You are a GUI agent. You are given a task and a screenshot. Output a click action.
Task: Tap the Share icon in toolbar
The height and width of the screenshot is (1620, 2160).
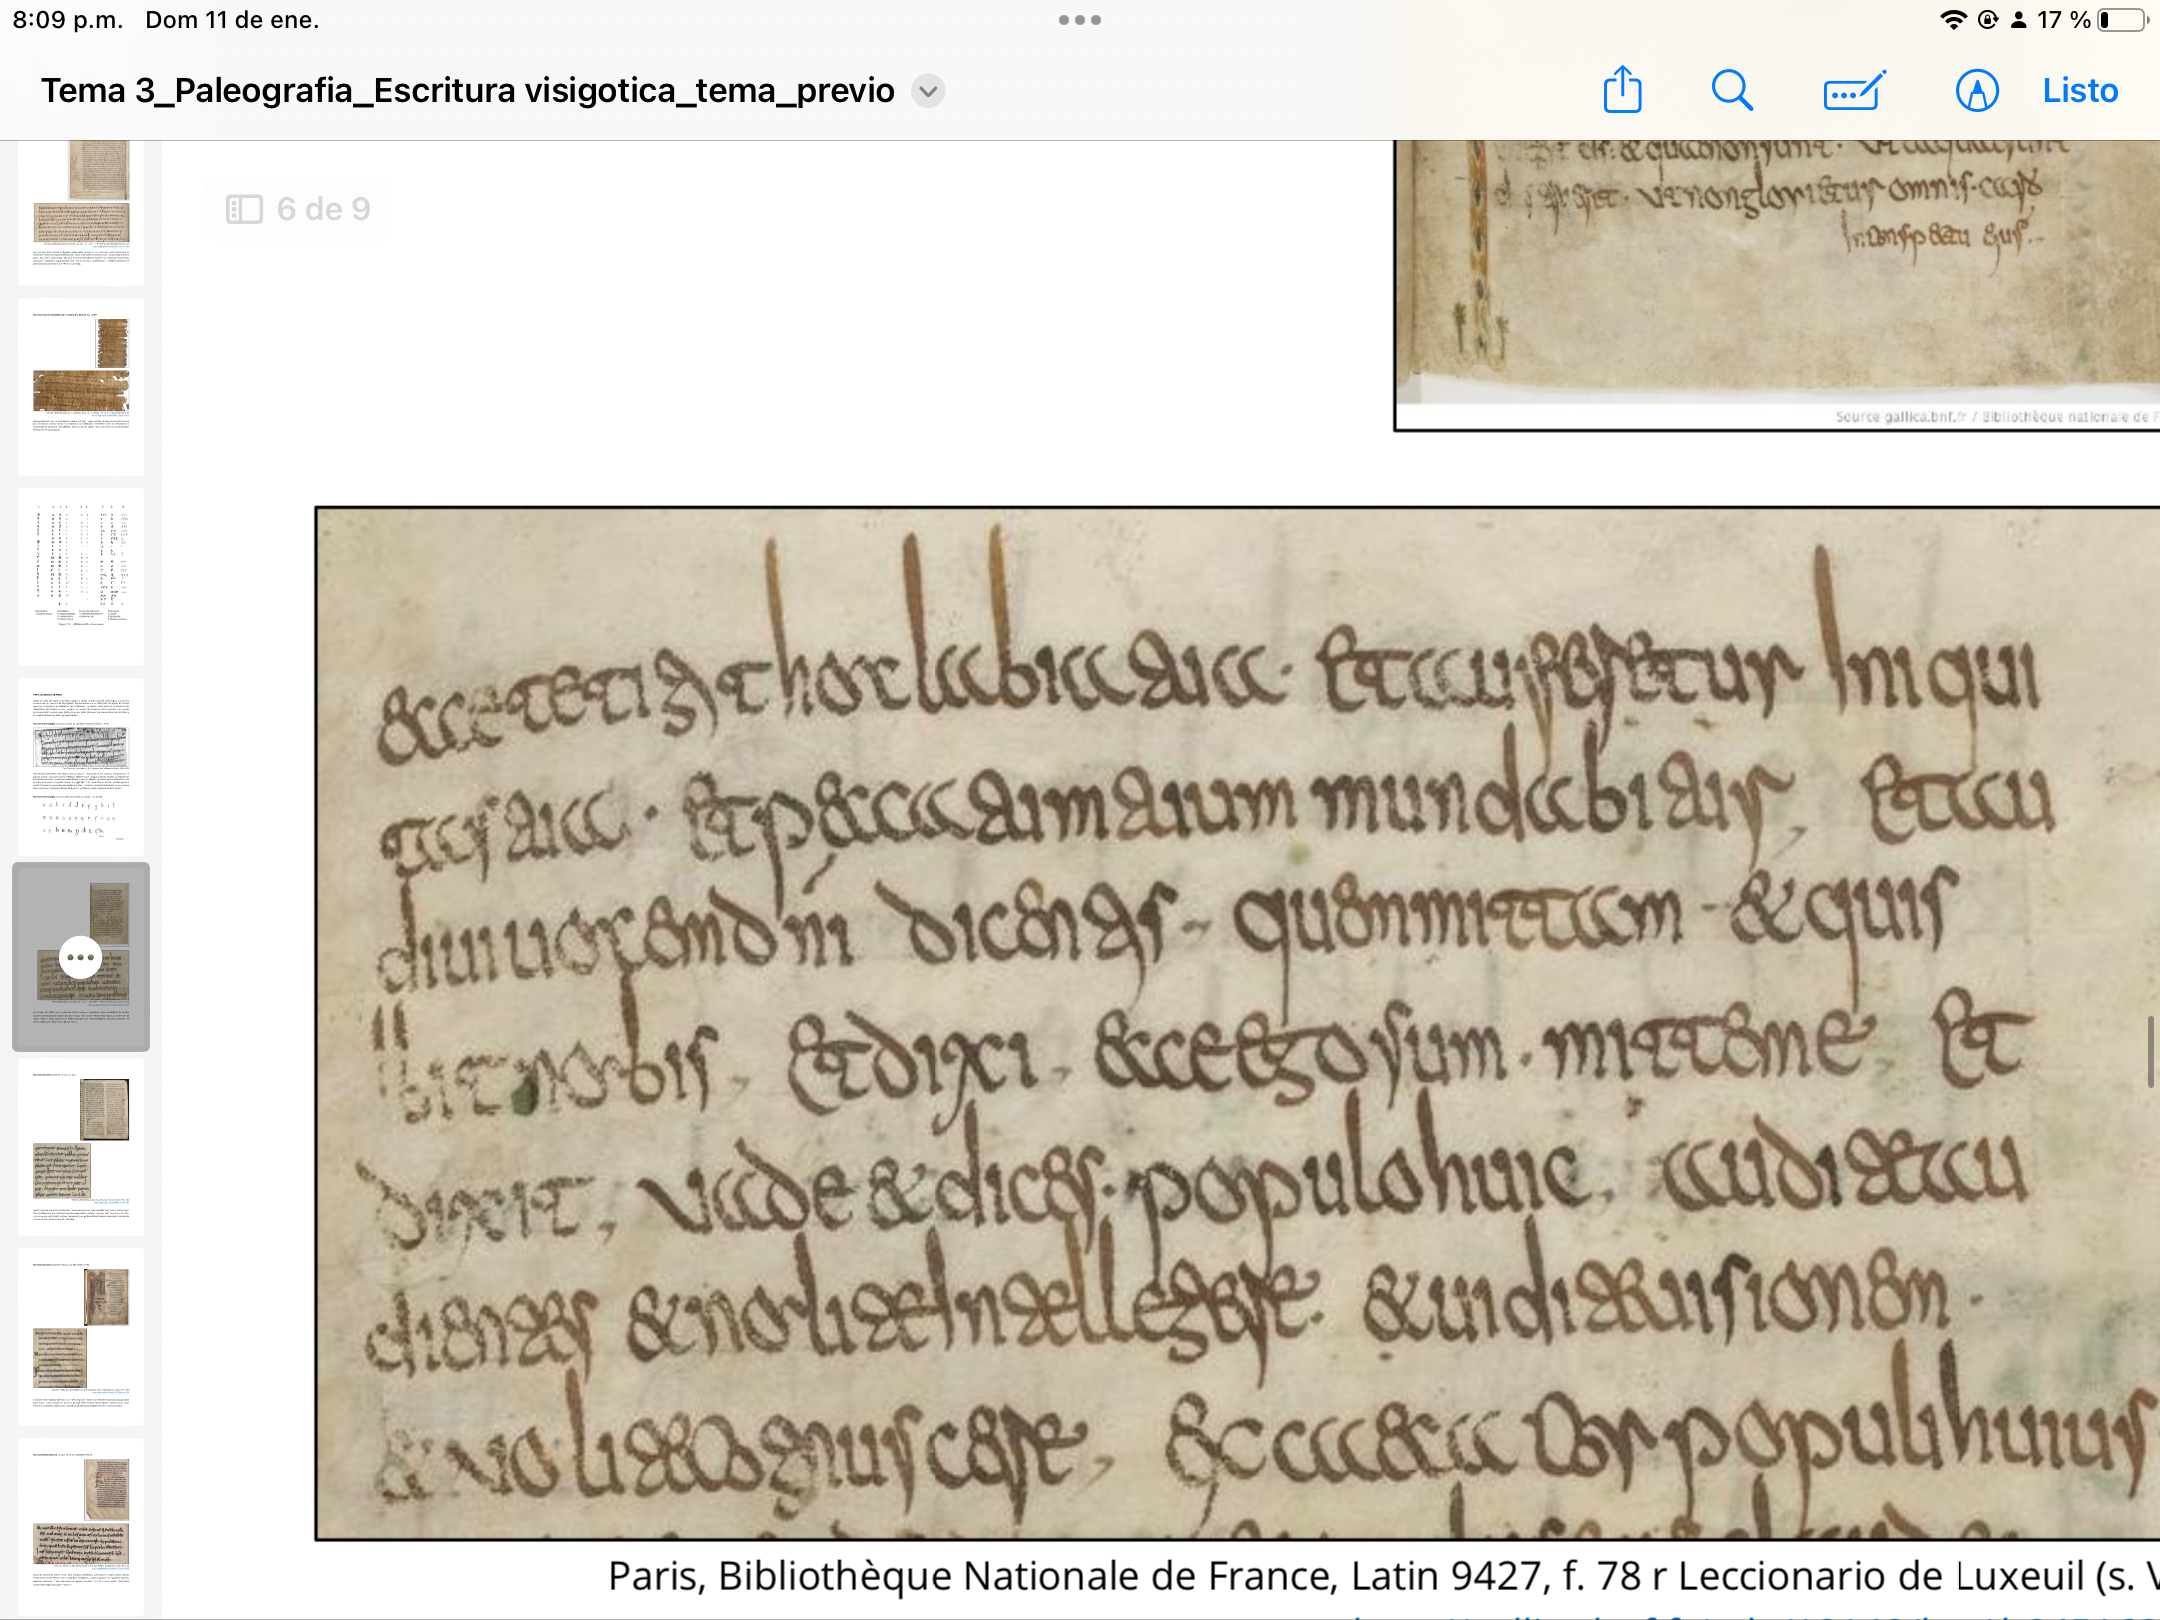tap(1622, 91)
